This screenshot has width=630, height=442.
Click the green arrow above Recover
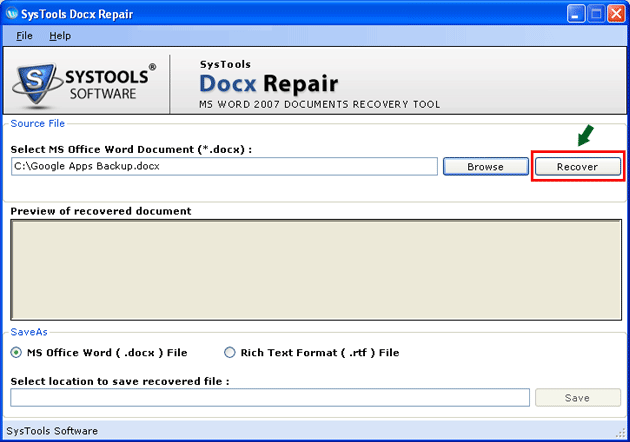click(x=586, y=133)
